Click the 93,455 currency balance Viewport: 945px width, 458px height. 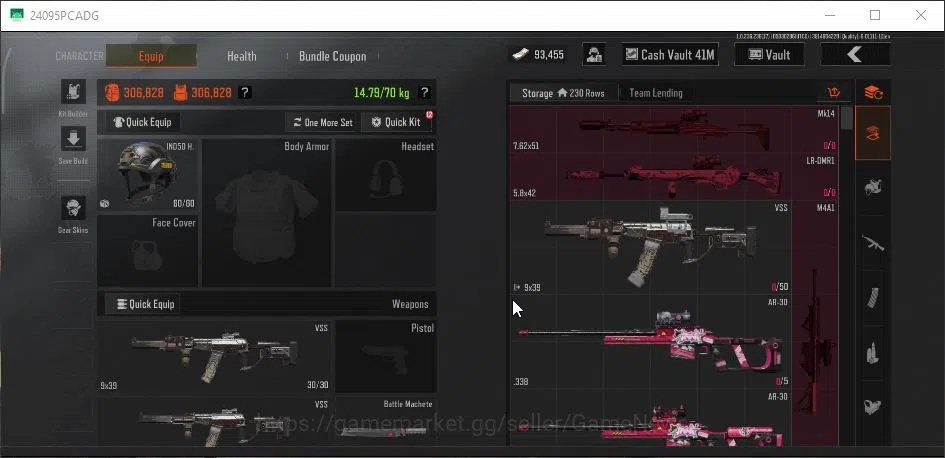click(x=549, y=55)
